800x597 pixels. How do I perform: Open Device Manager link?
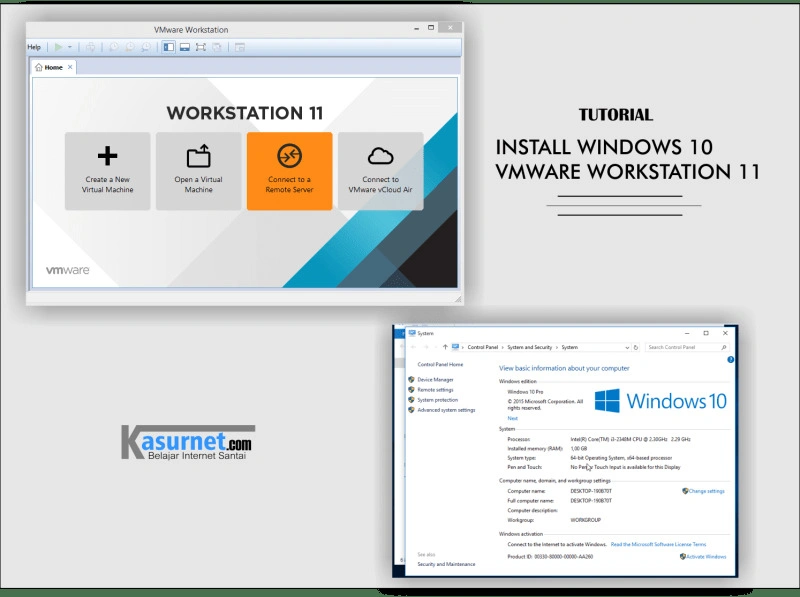point(435,380)
